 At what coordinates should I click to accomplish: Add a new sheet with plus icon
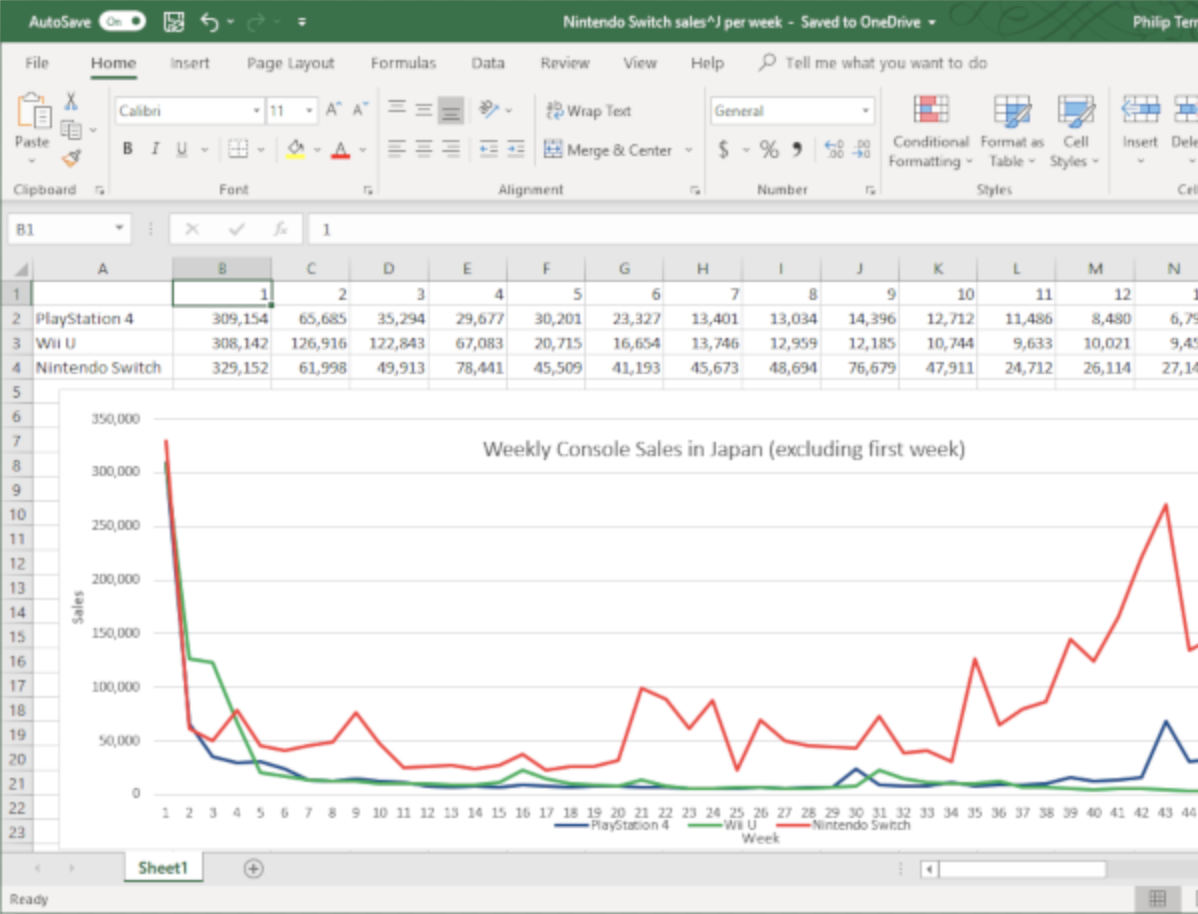tap(254, 868)
